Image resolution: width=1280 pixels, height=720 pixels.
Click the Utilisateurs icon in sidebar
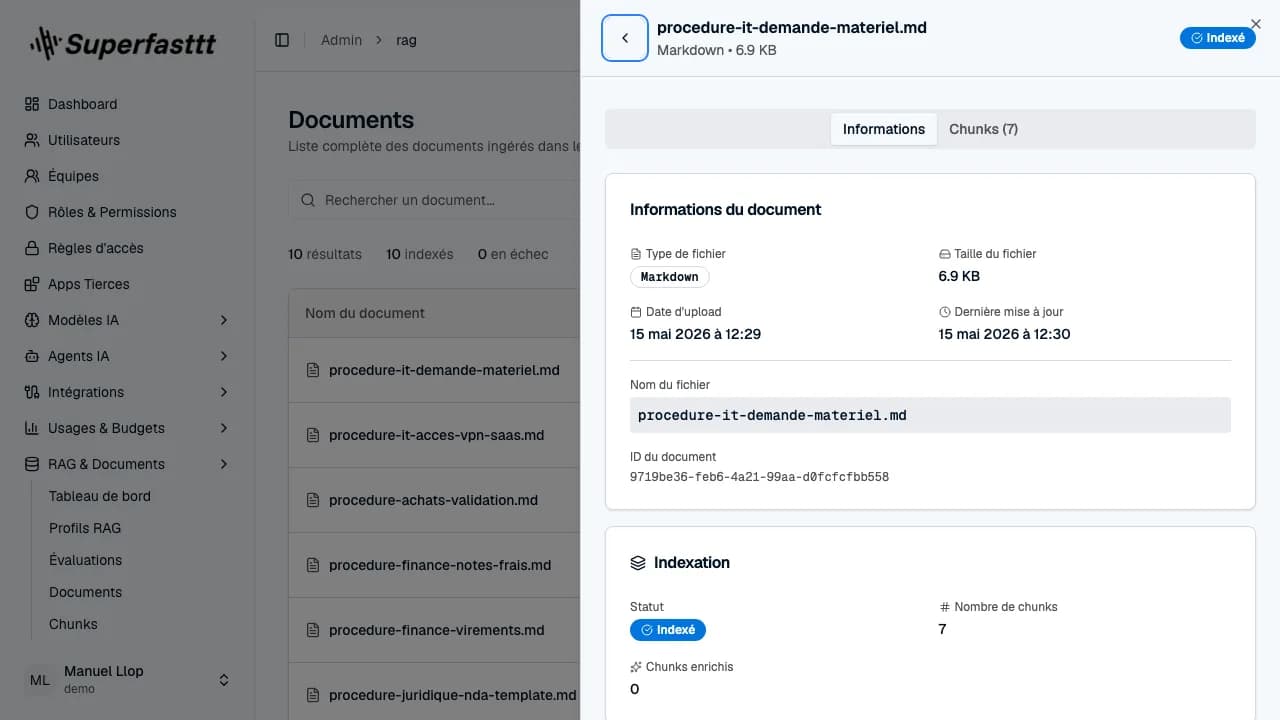[x=31, y=140]
